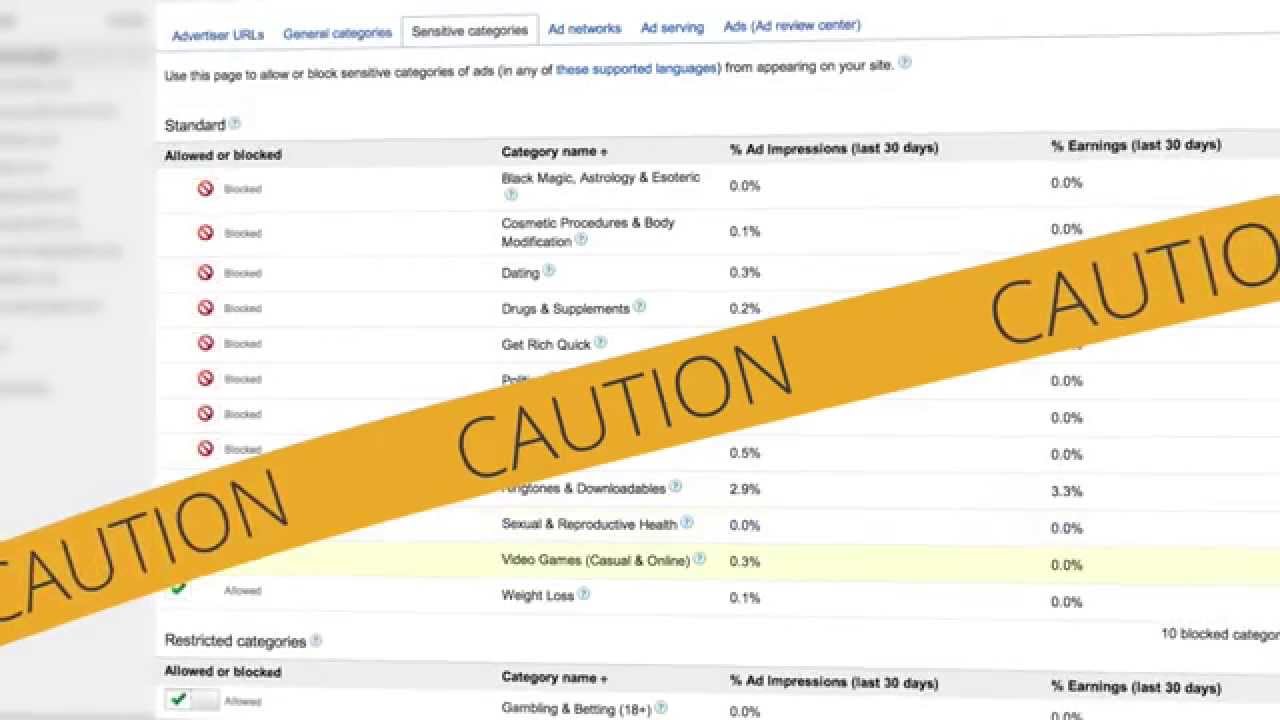Open help icon for Black Magic, Astrology & Esoteric
Screen dimensions: 1280x720
point(511,195)
